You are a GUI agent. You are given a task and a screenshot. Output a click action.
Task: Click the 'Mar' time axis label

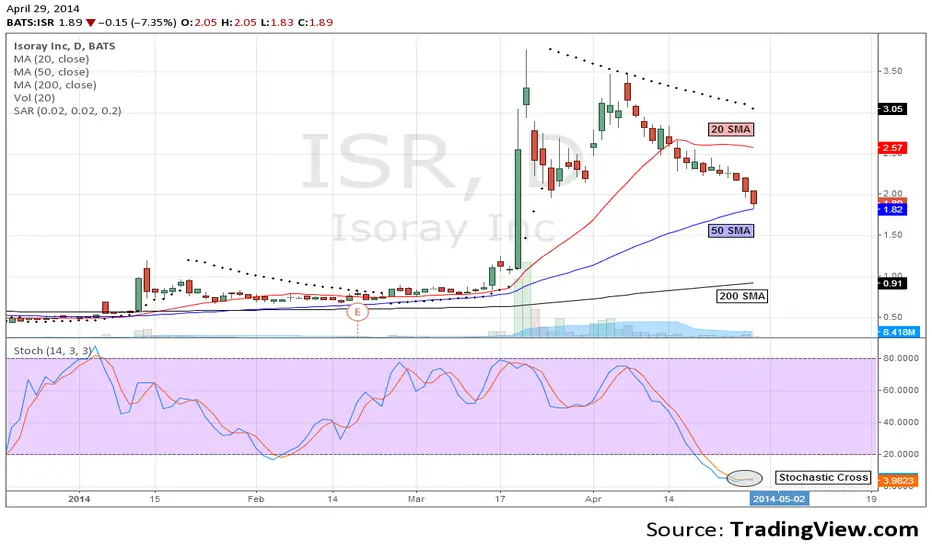416,499
